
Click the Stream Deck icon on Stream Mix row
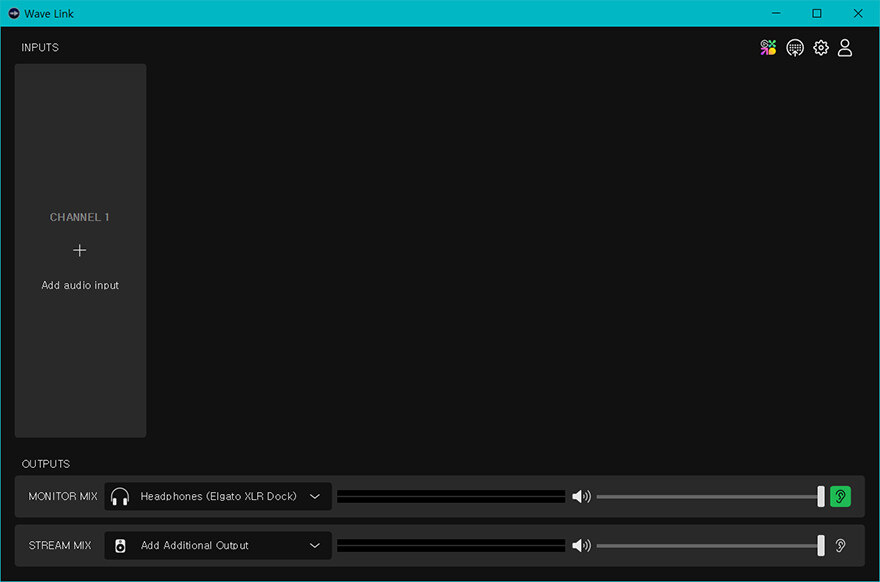tap(120, 545)
